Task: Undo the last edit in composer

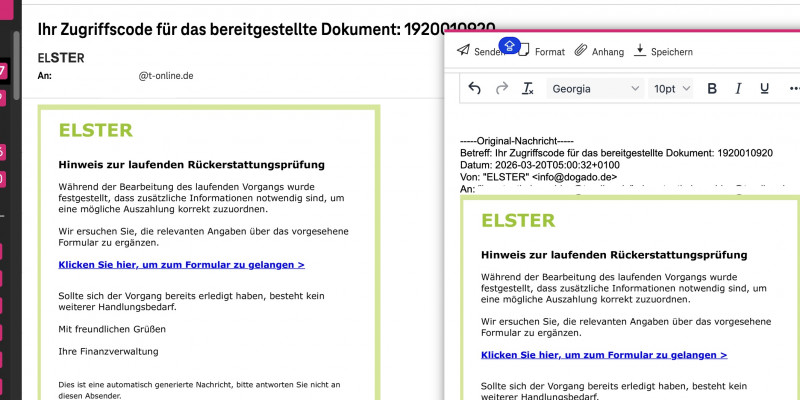Action: click(474, 89)
